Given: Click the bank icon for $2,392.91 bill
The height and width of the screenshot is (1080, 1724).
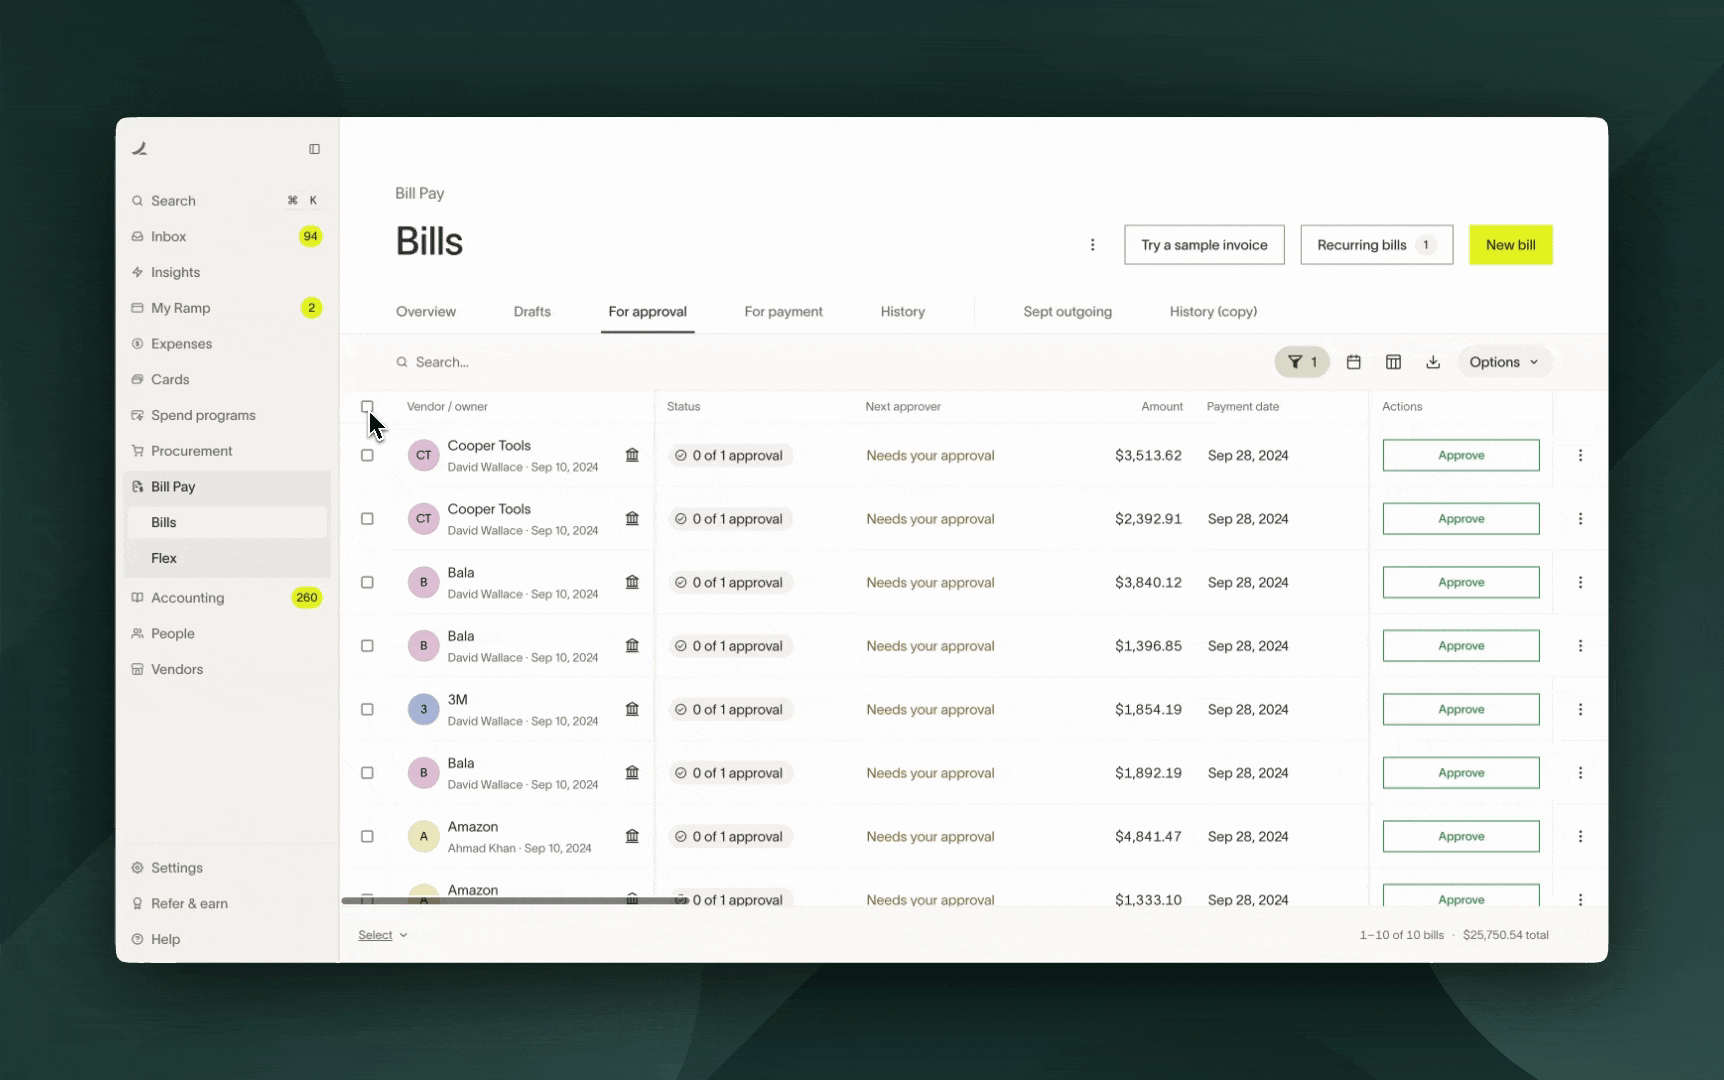Looking at the screenshot, I should click(632, 519).
